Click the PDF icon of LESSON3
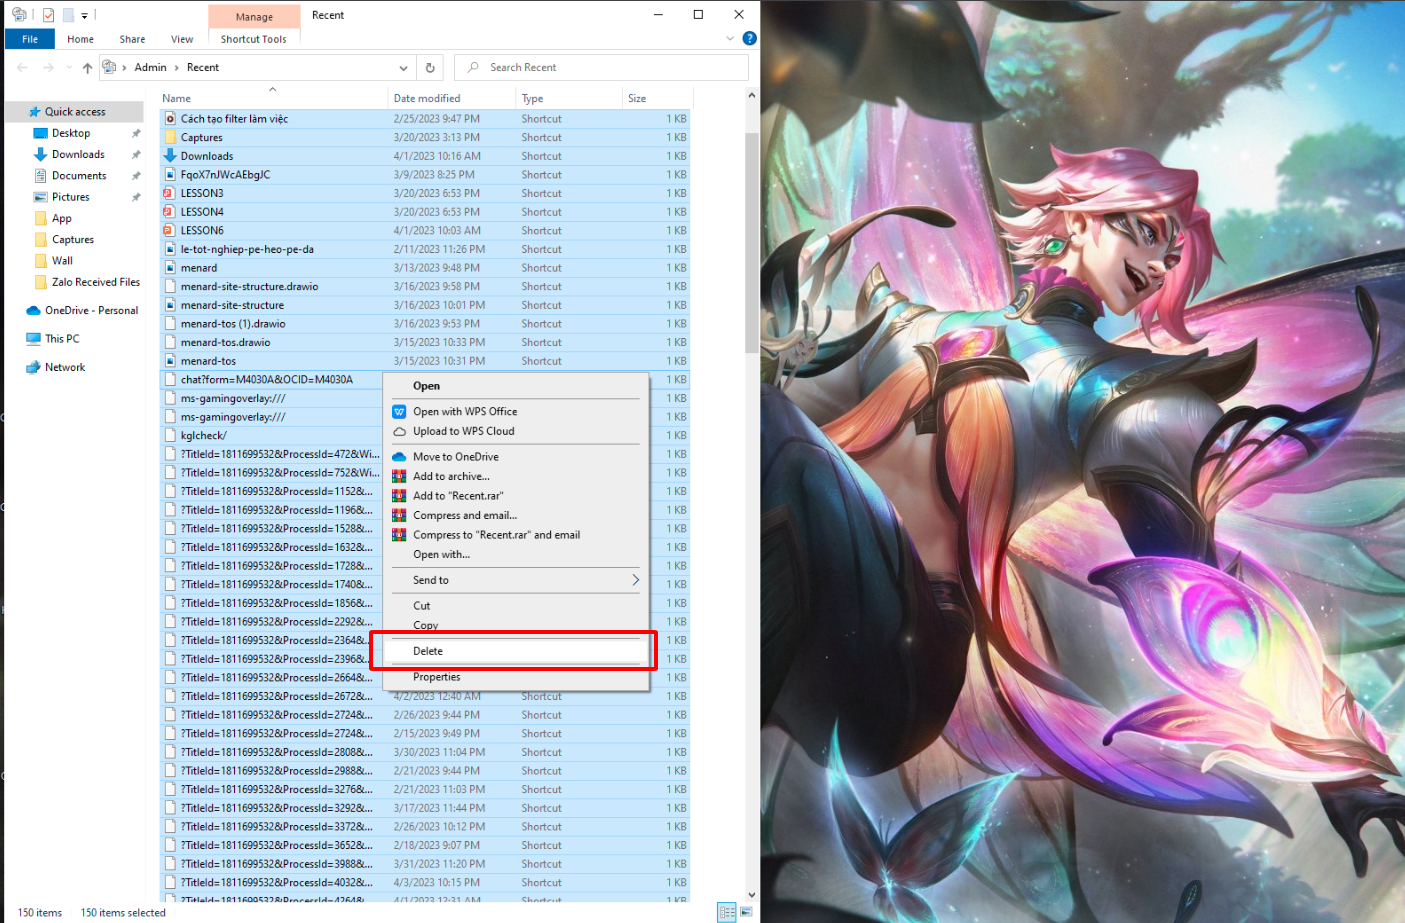This screenshot has width=1405, height=923. tap(169, 193)
